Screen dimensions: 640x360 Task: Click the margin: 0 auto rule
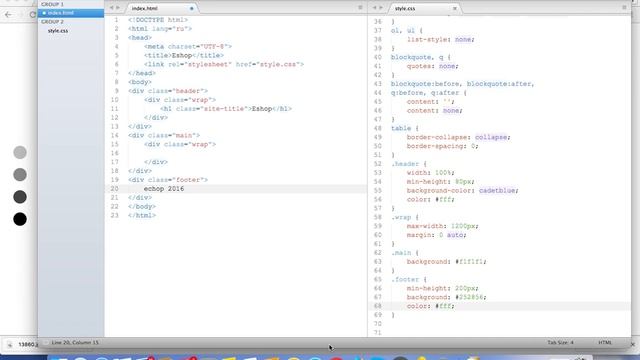436,235
